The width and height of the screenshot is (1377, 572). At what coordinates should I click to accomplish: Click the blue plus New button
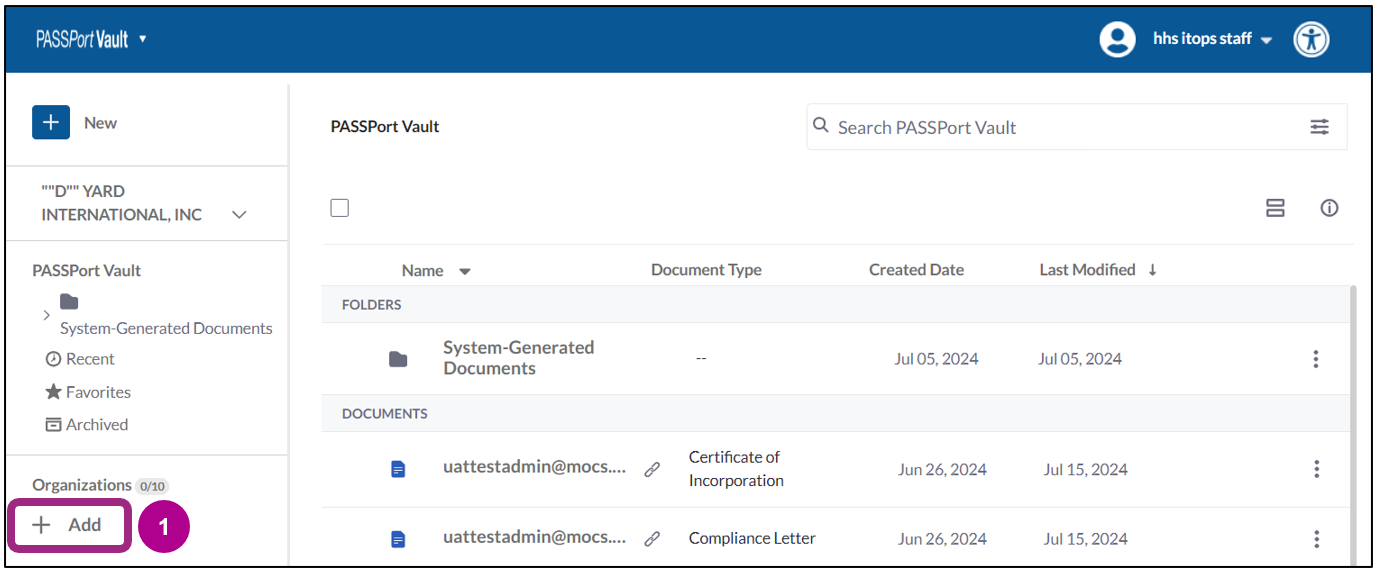[x=51, y=122]
